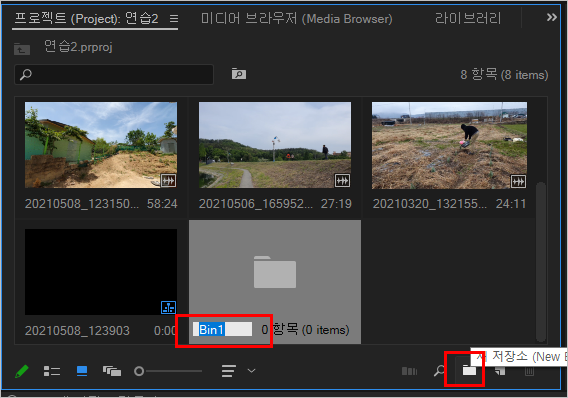Viewport: 568px width, 398px height.
Task: Switch to Freeform view
Action: pyautogui.click(x=112, y=371)
